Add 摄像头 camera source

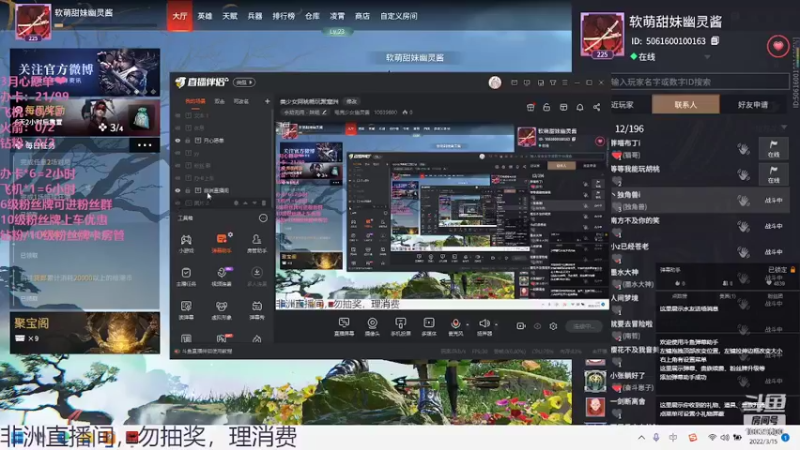click(x=372, y=326)
